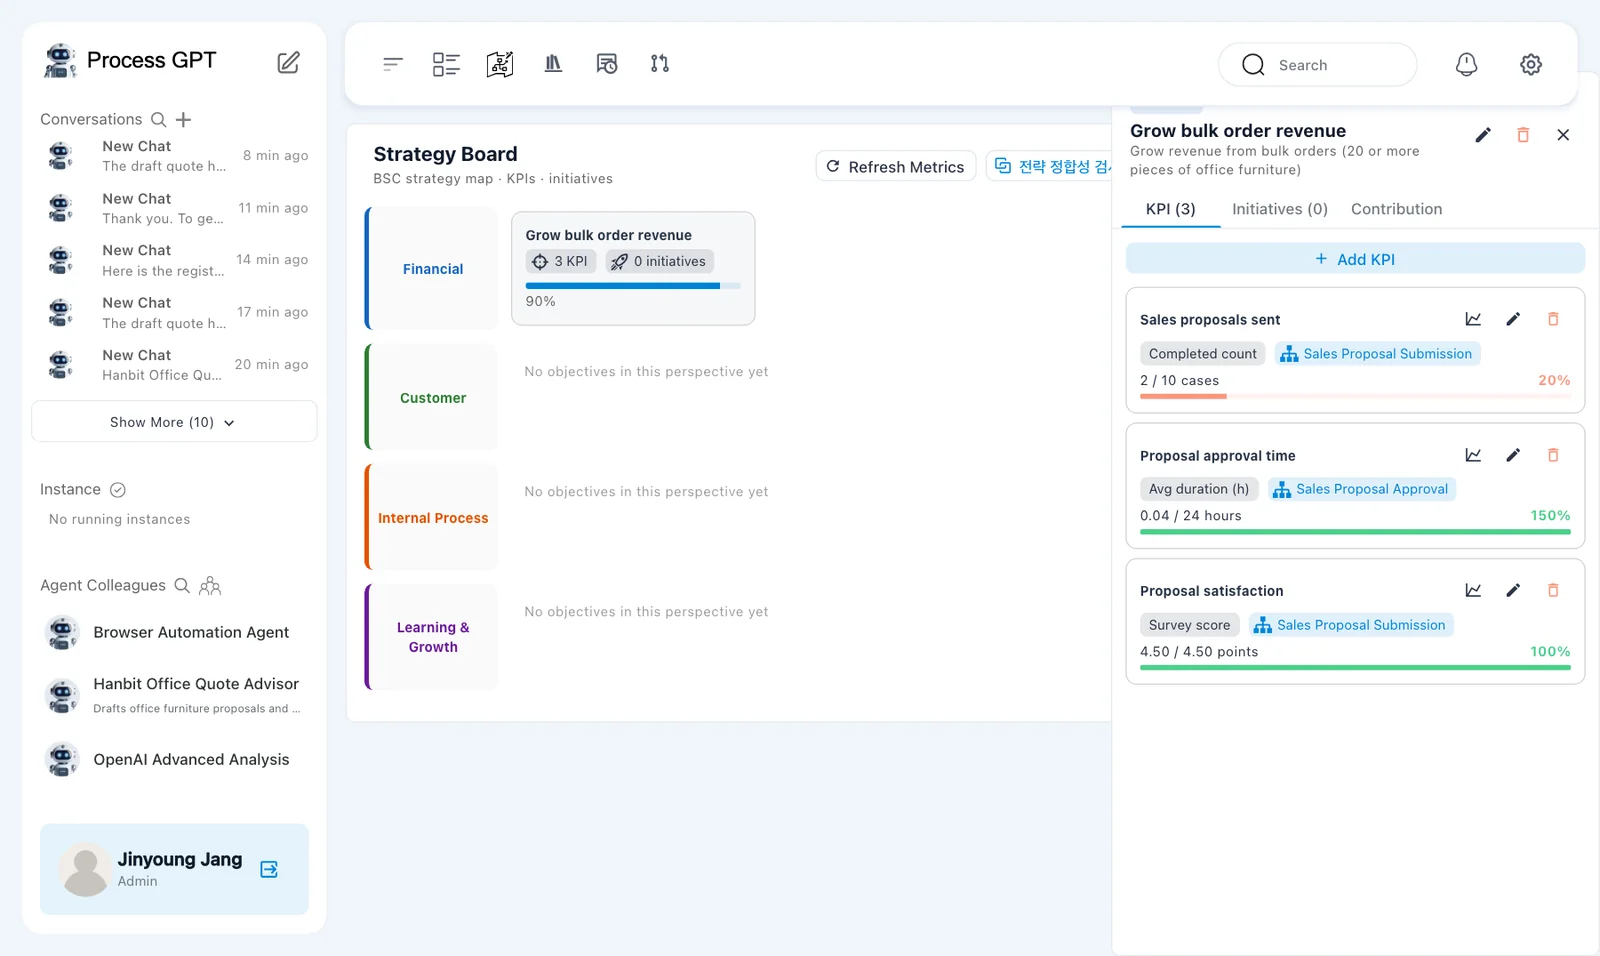Edit the Proposal approval time KPI
Viewport: 1600px width, 956px height.
pos(1513,455)
